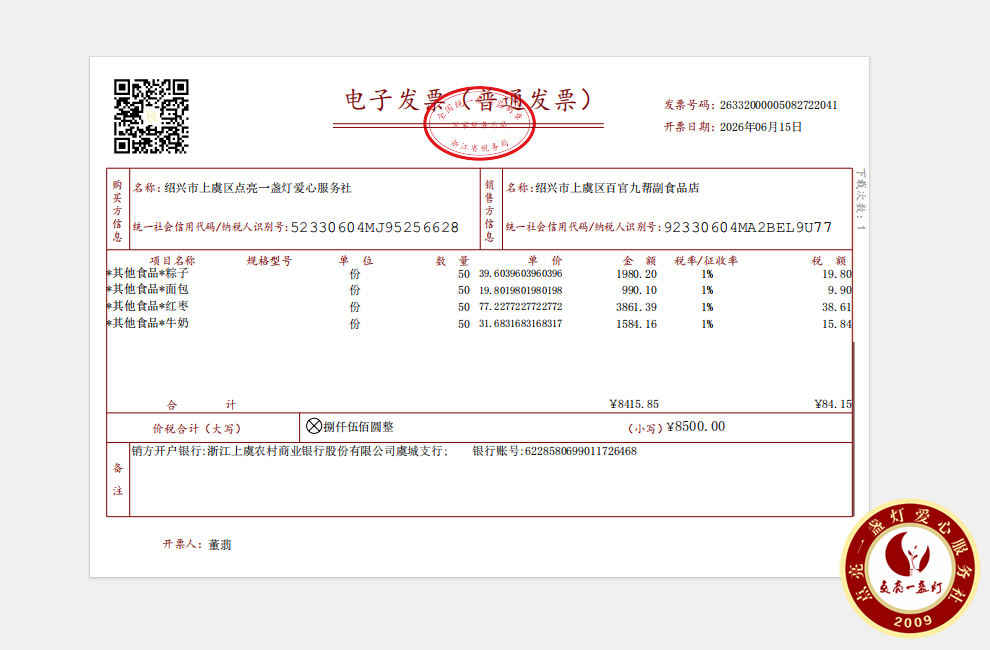
Task: Click the grand total ¥8500.00
Action: (x=696, y=426)
